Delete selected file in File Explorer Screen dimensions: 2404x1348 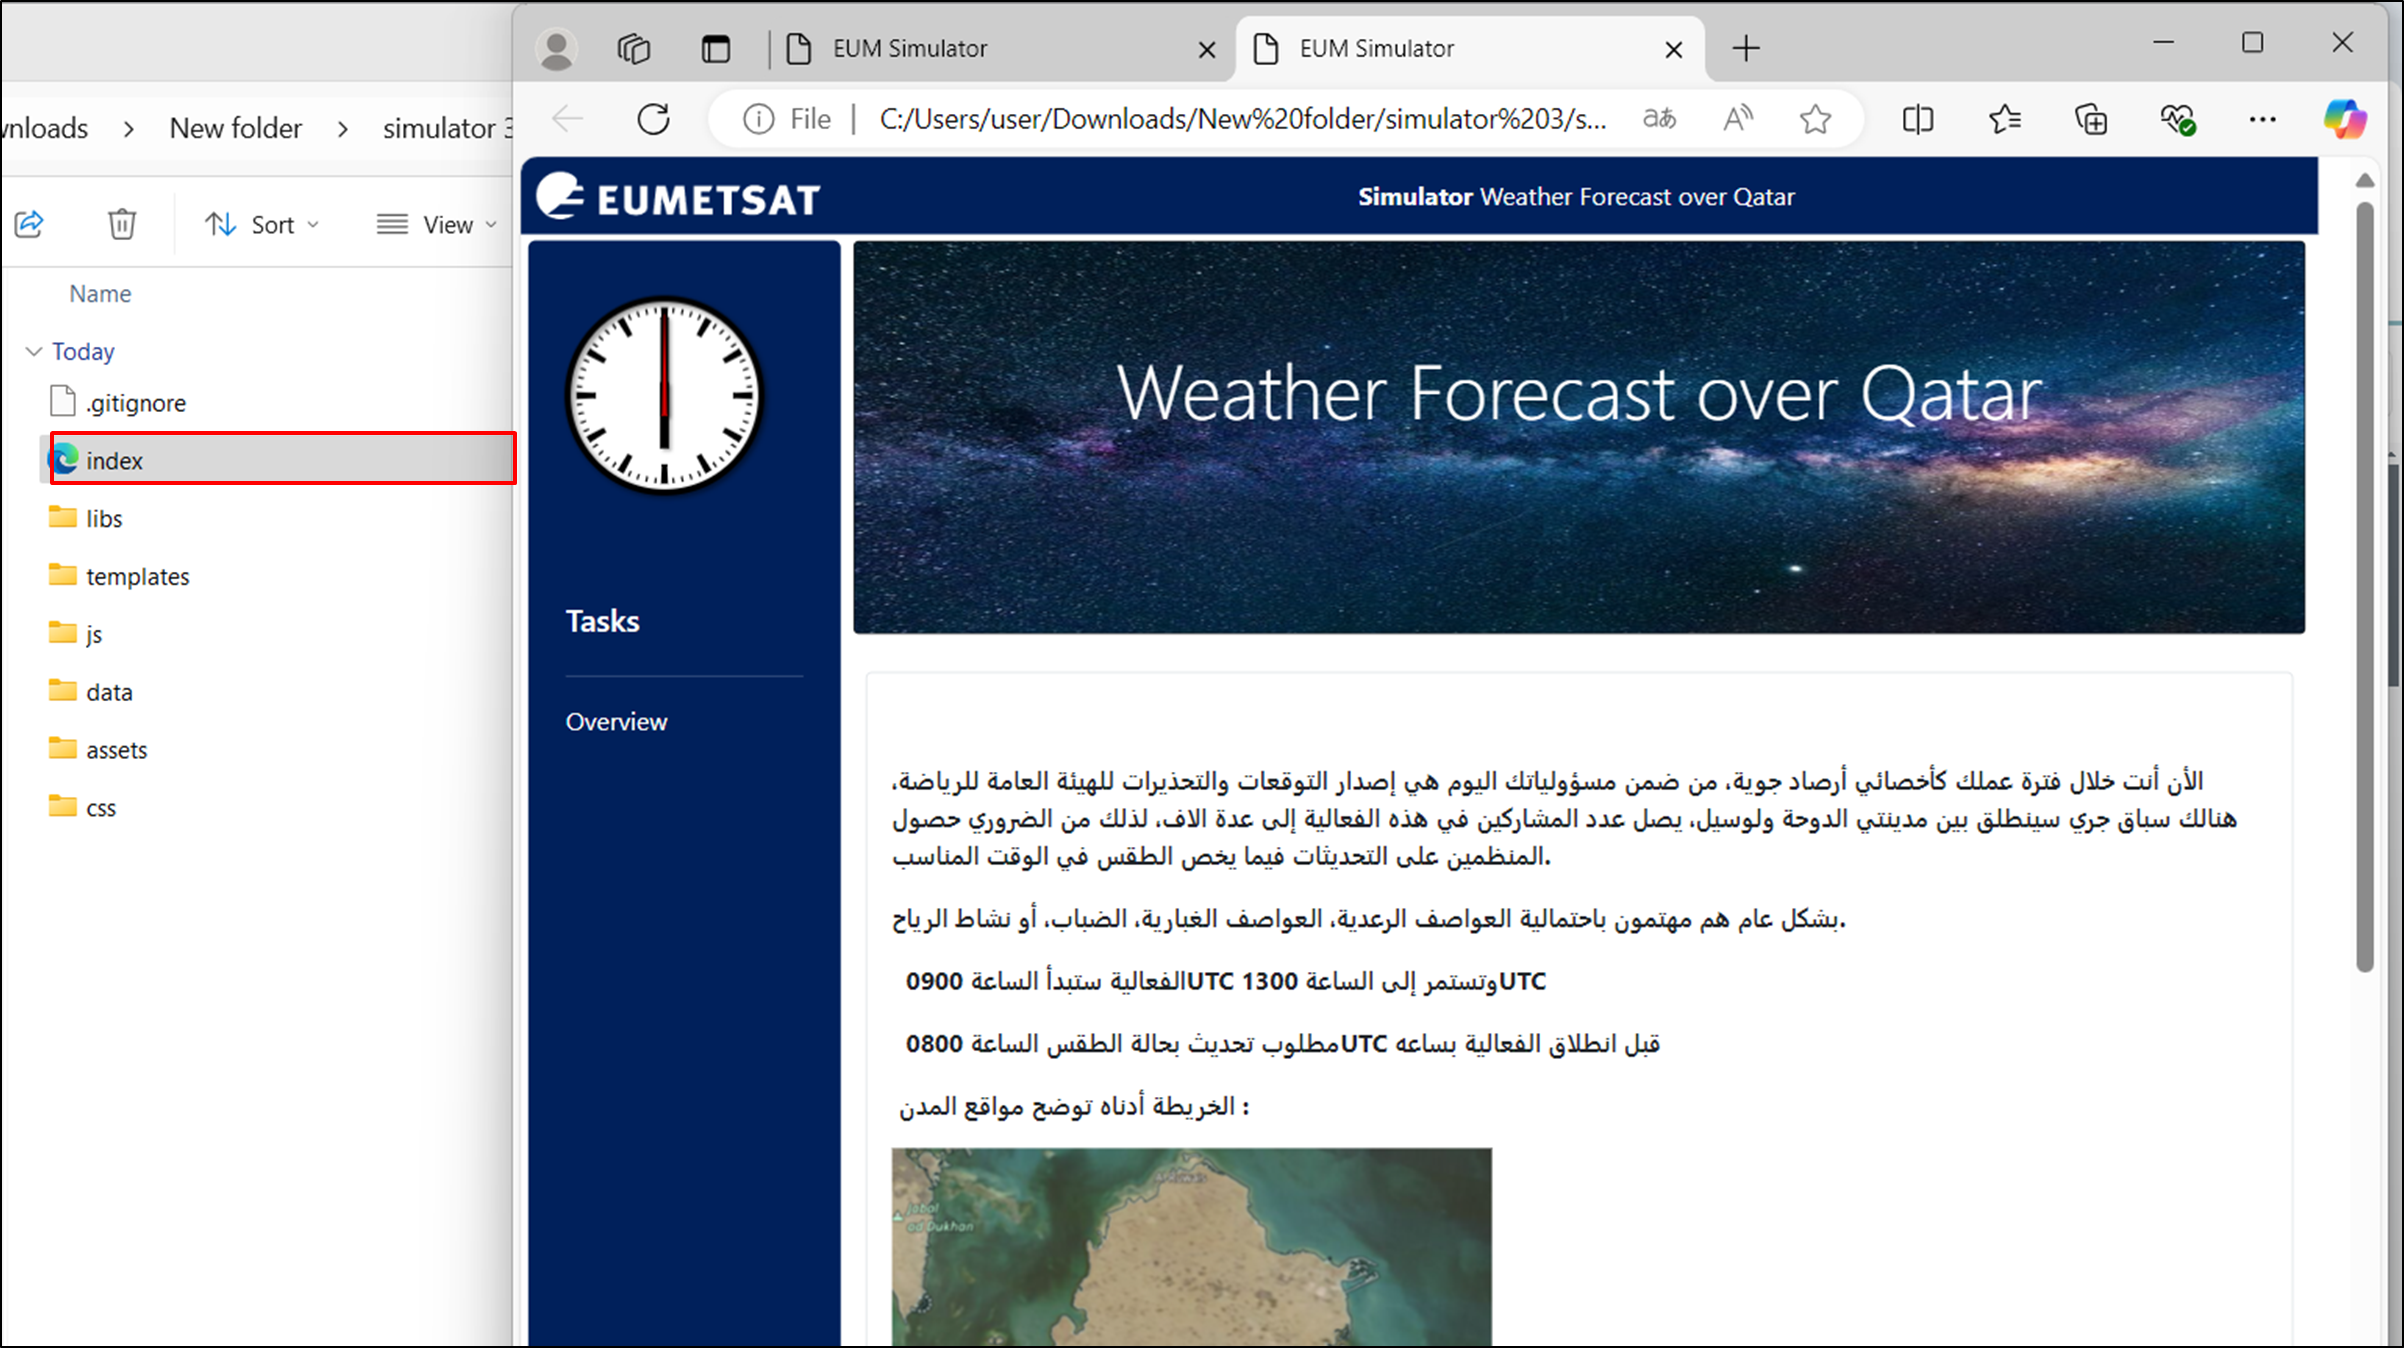coord(122,224)
